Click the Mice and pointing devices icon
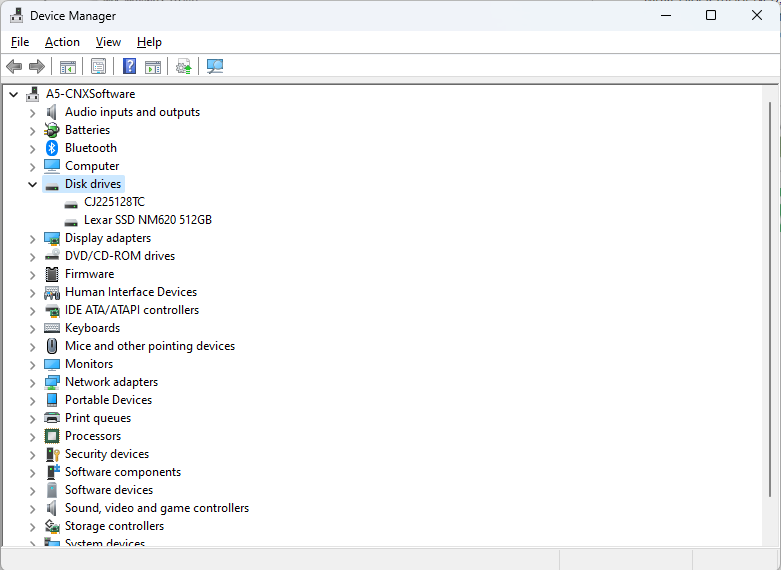This screenshot has height=570, width=781. [x=52, y=346]
